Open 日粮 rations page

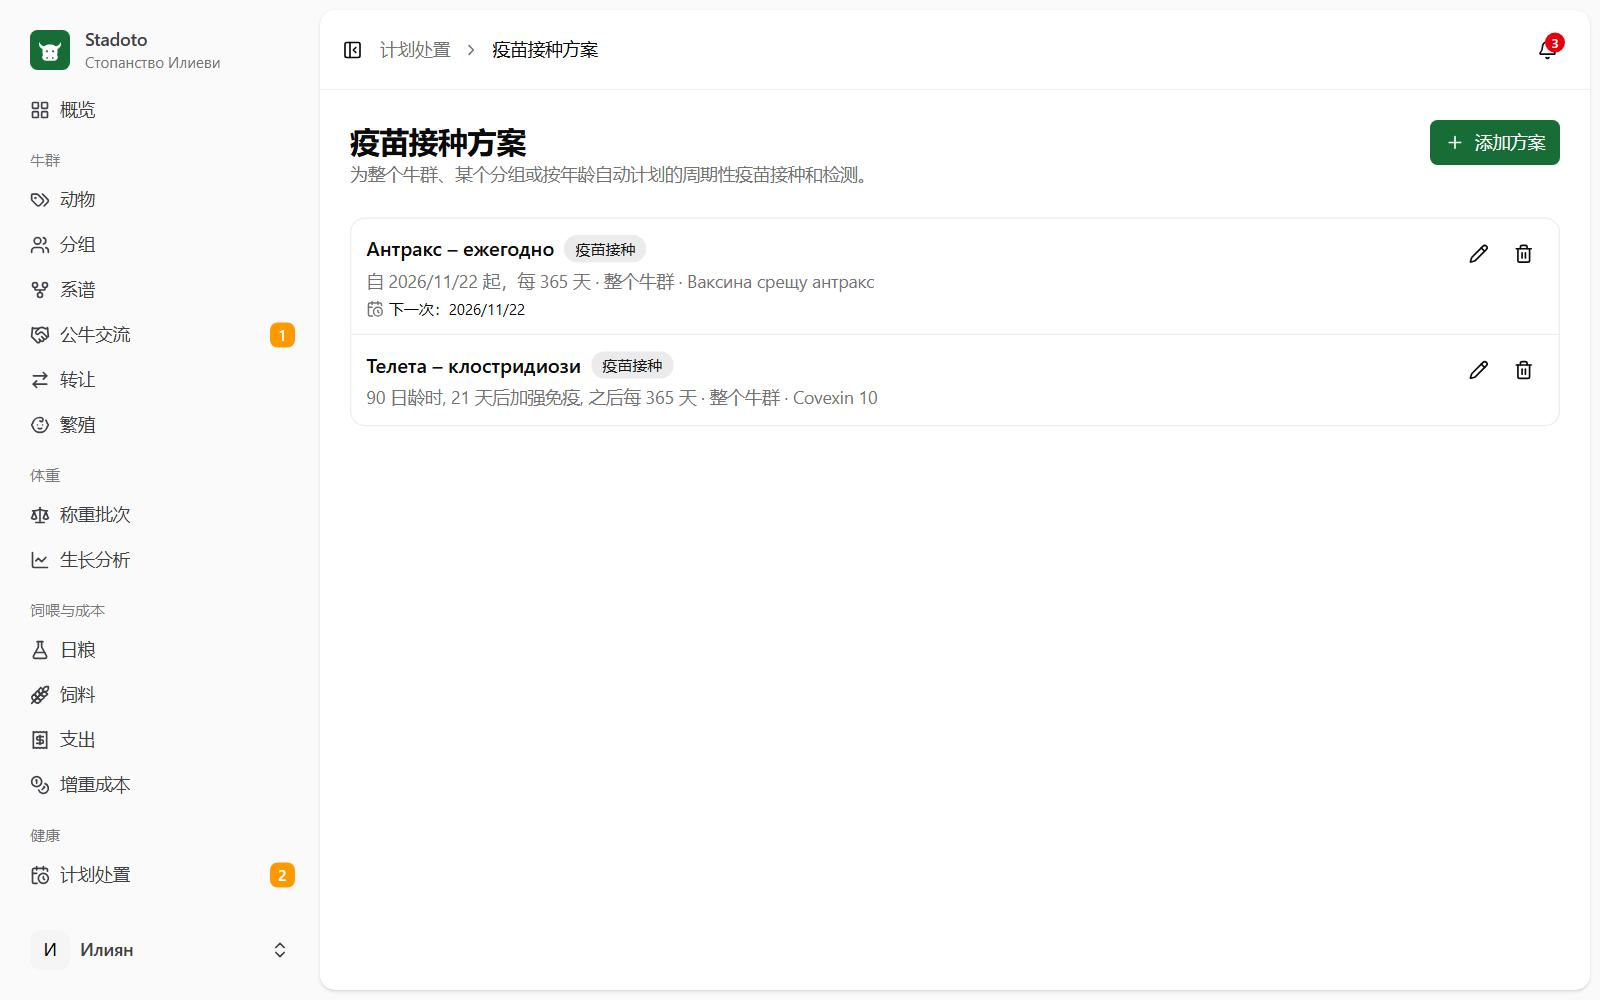(162, 650)
